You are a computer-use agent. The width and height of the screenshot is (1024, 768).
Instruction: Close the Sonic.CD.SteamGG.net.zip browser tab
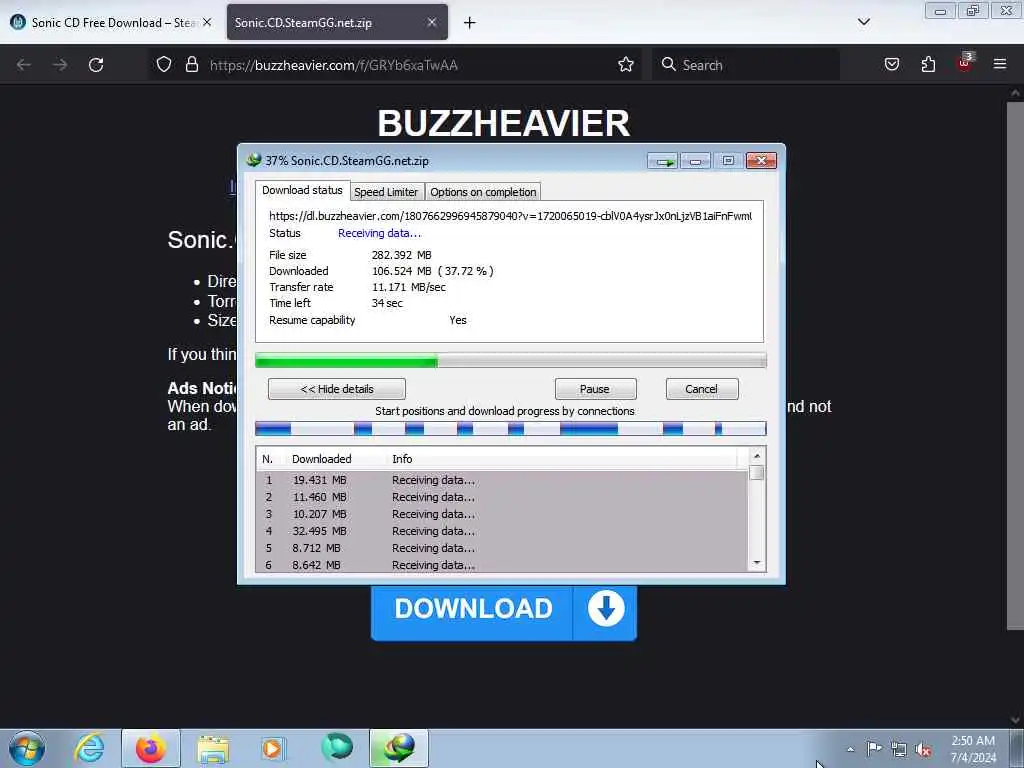pos(432,22)
